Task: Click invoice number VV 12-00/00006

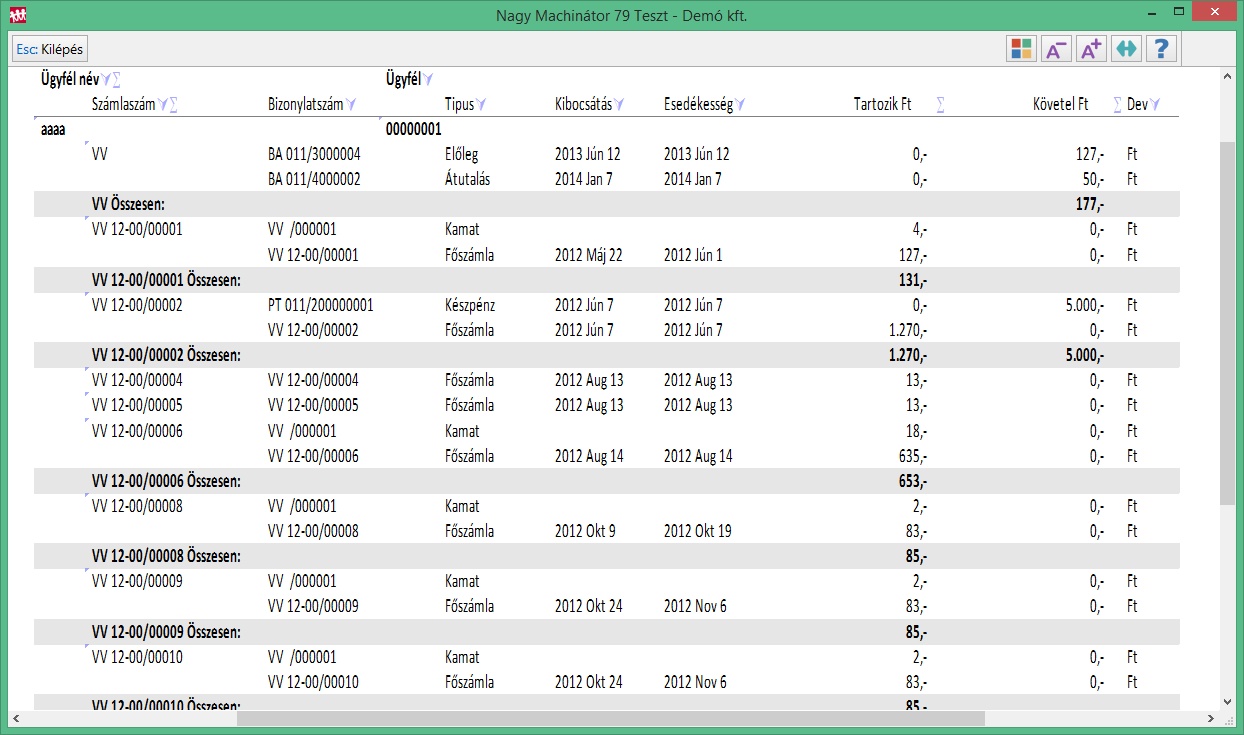Action: click(137, 431)
